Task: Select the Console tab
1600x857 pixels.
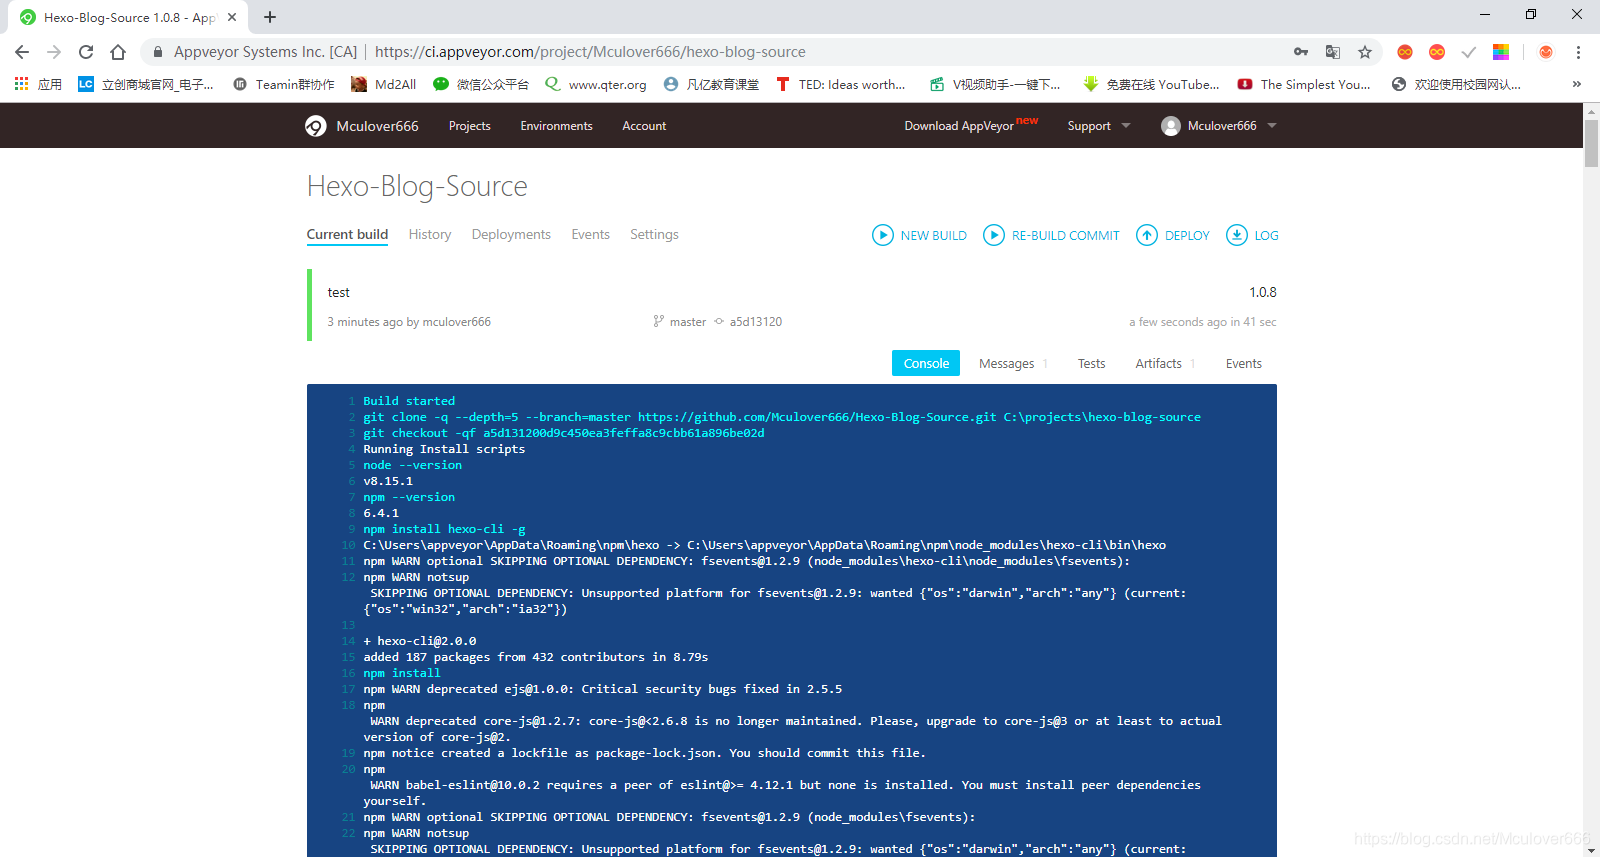Action: (x=926, y=363)
